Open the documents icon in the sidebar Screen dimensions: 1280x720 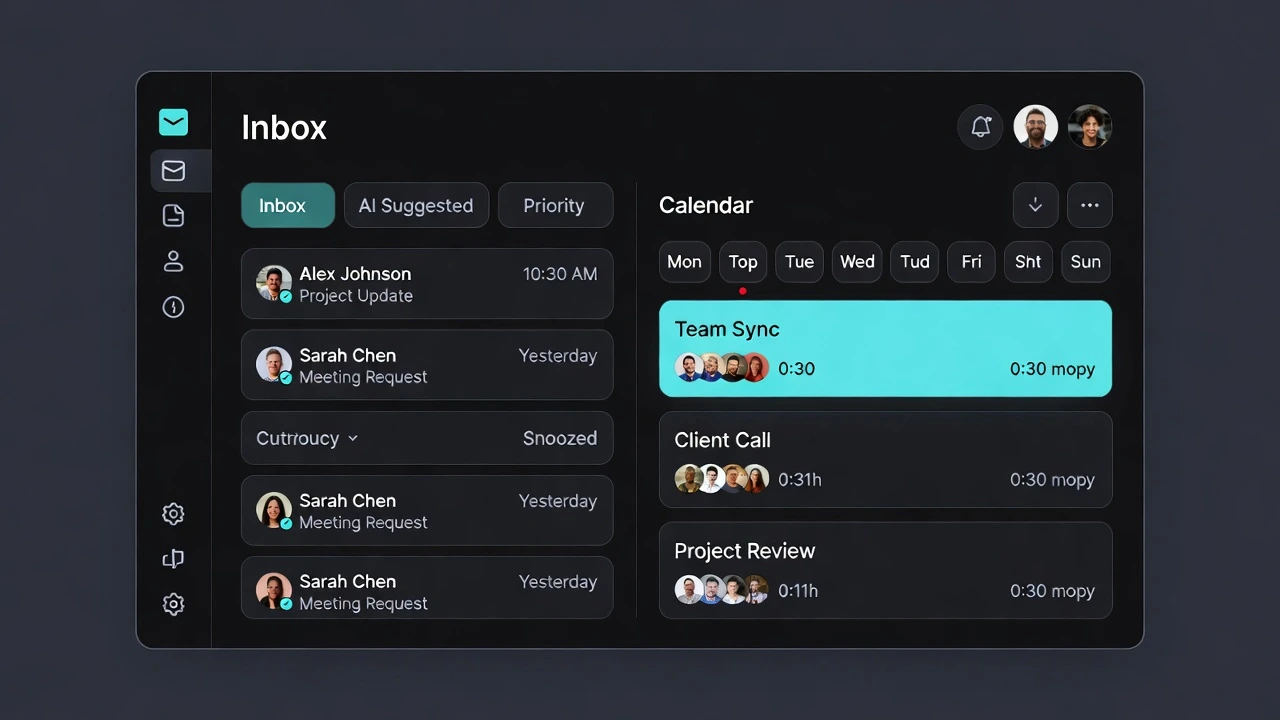pos(173,215)
